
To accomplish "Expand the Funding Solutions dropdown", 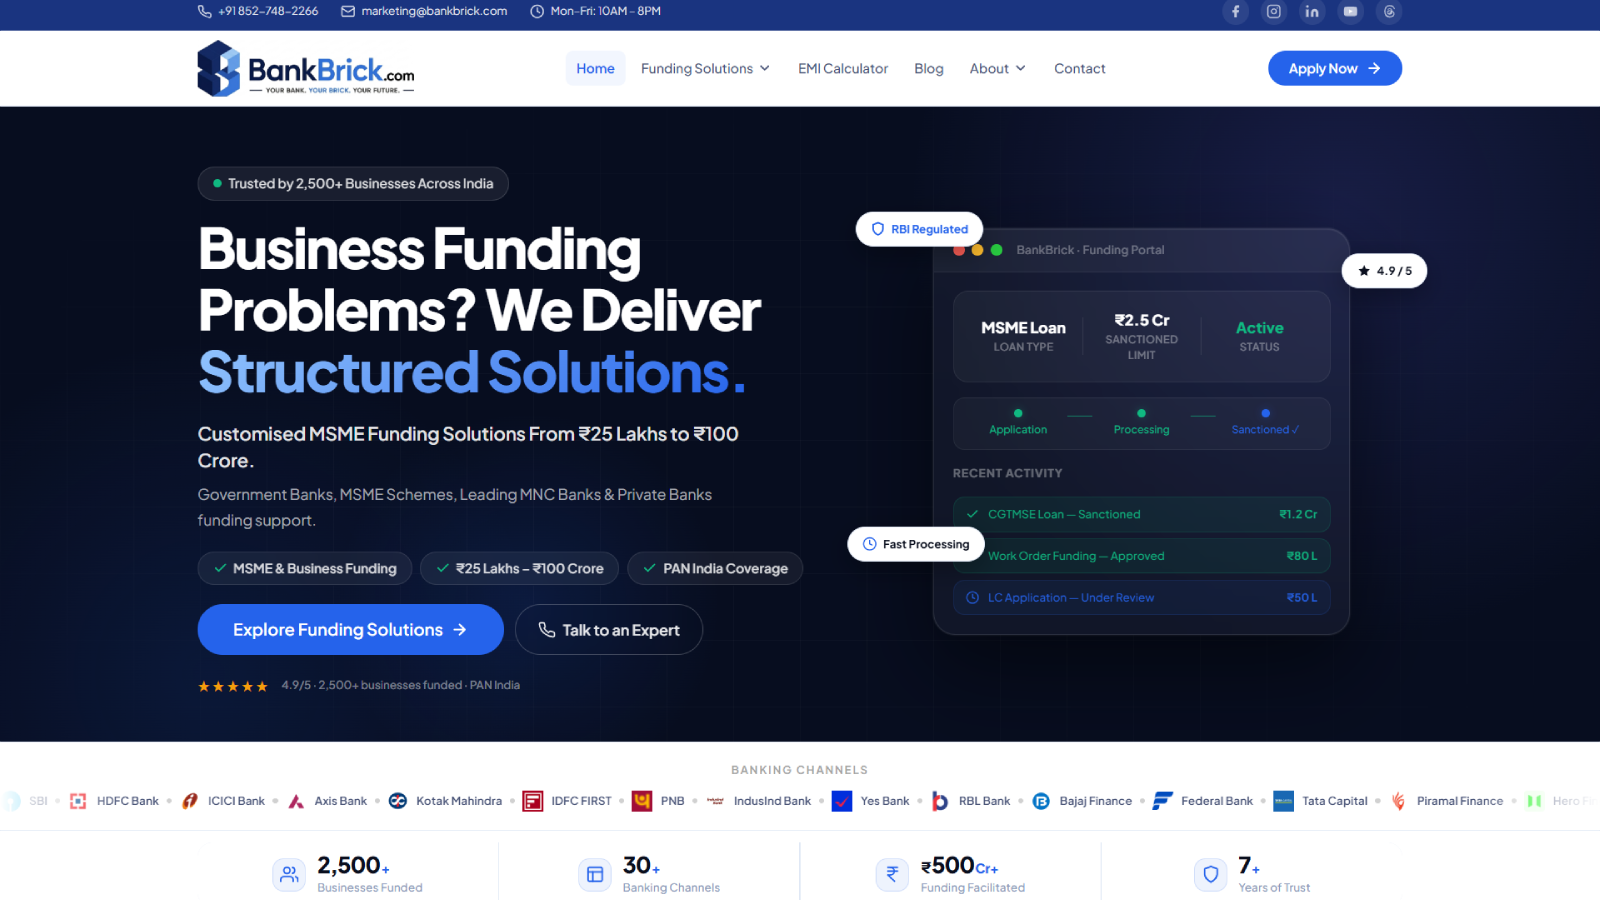I will tap(705, 68).
